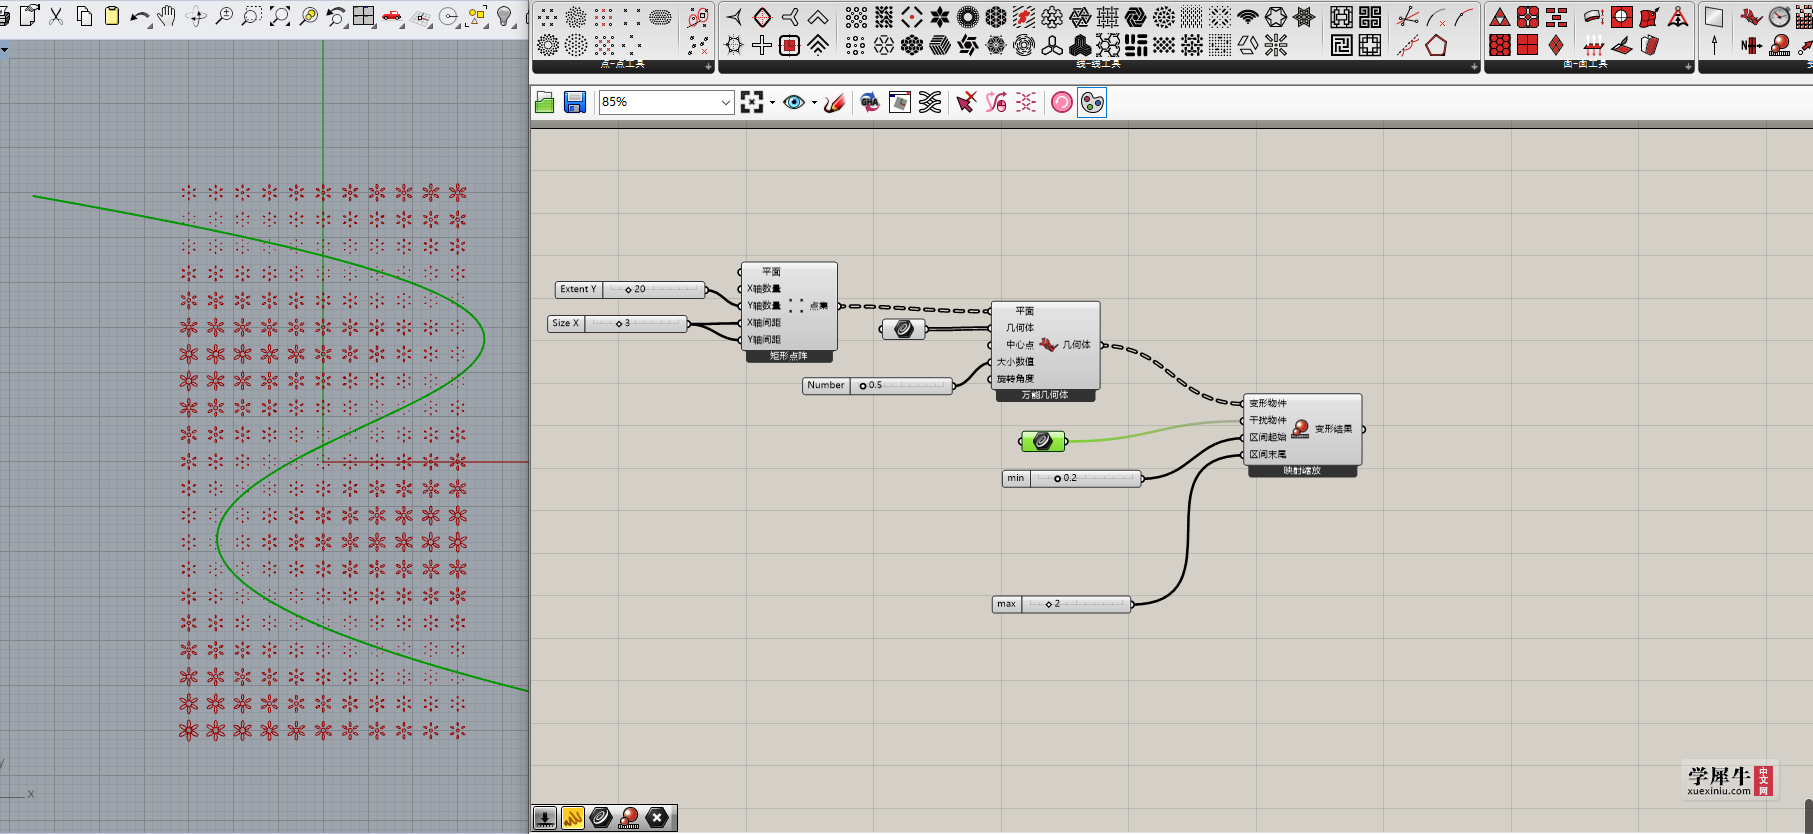Select the 万能几何体 component
This screenshot has width=1813, height=834.
[1045, 351]
